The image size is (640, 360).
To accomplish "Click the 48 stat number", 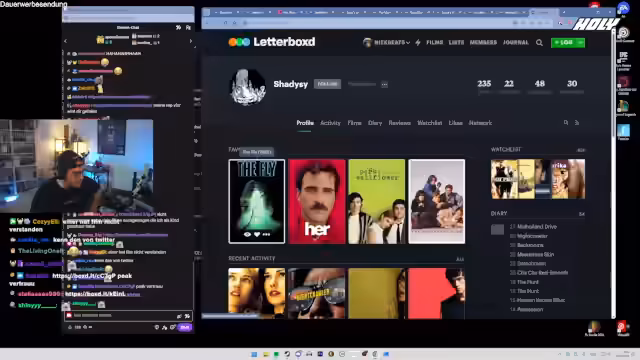I will (x=540, y=84).
